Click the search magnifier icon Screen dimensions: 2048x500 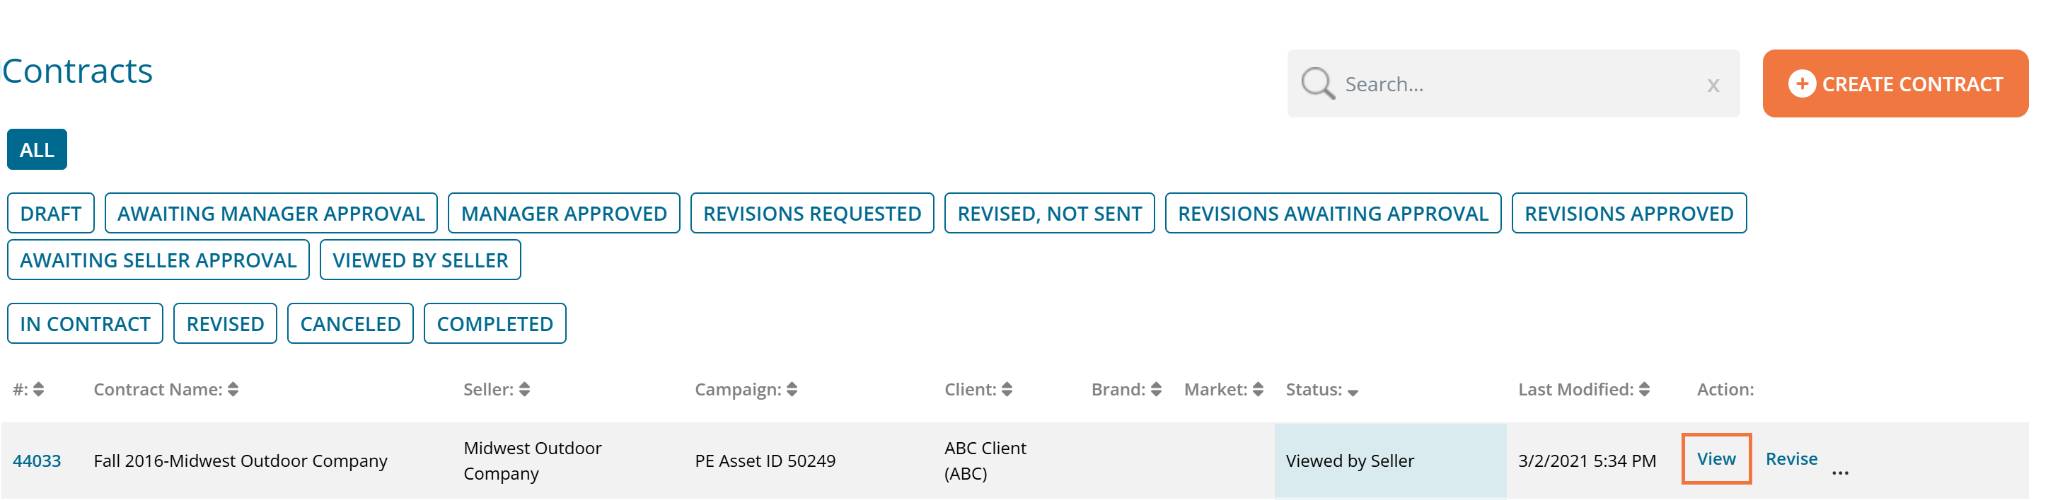point(1317,84)
